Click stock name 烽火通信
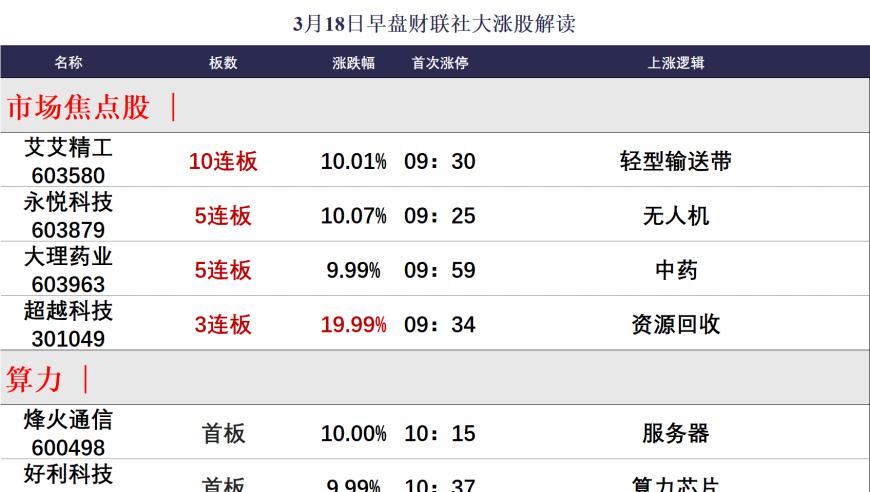Screen dimensions: 870x492 click(68, 420)
